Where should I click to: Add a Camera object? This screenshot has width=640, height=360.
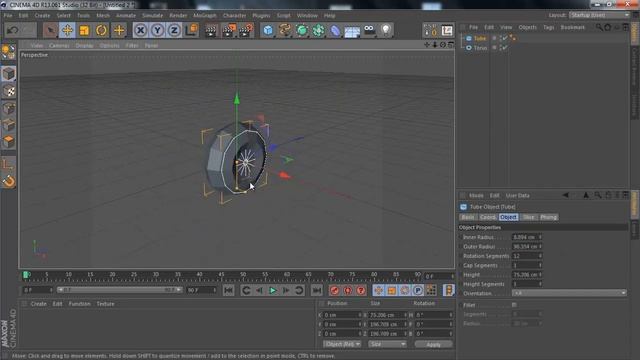pyautogui.click(x=369, y=30)
